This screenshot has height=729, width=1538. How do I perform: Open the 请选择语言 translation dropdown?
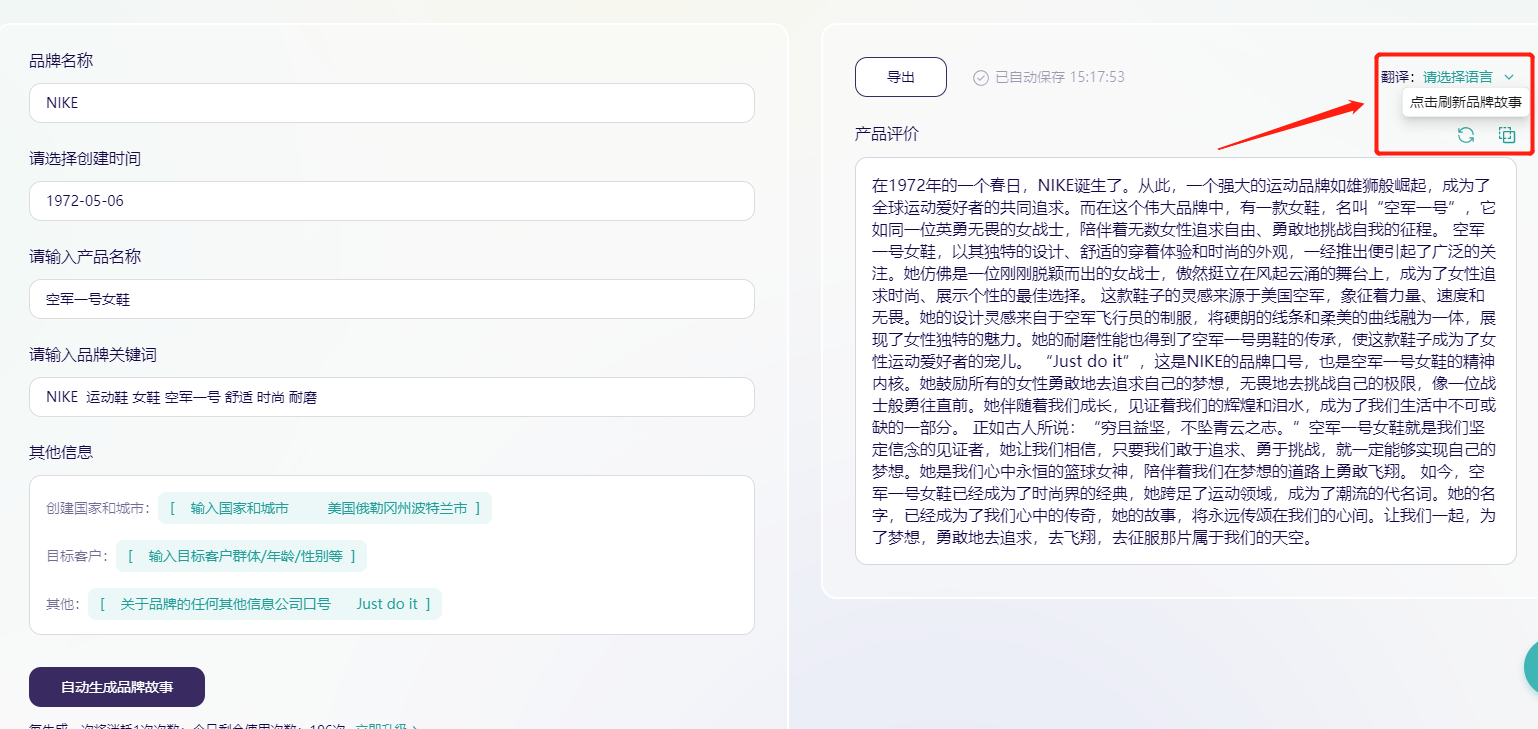click(1469, 77)
